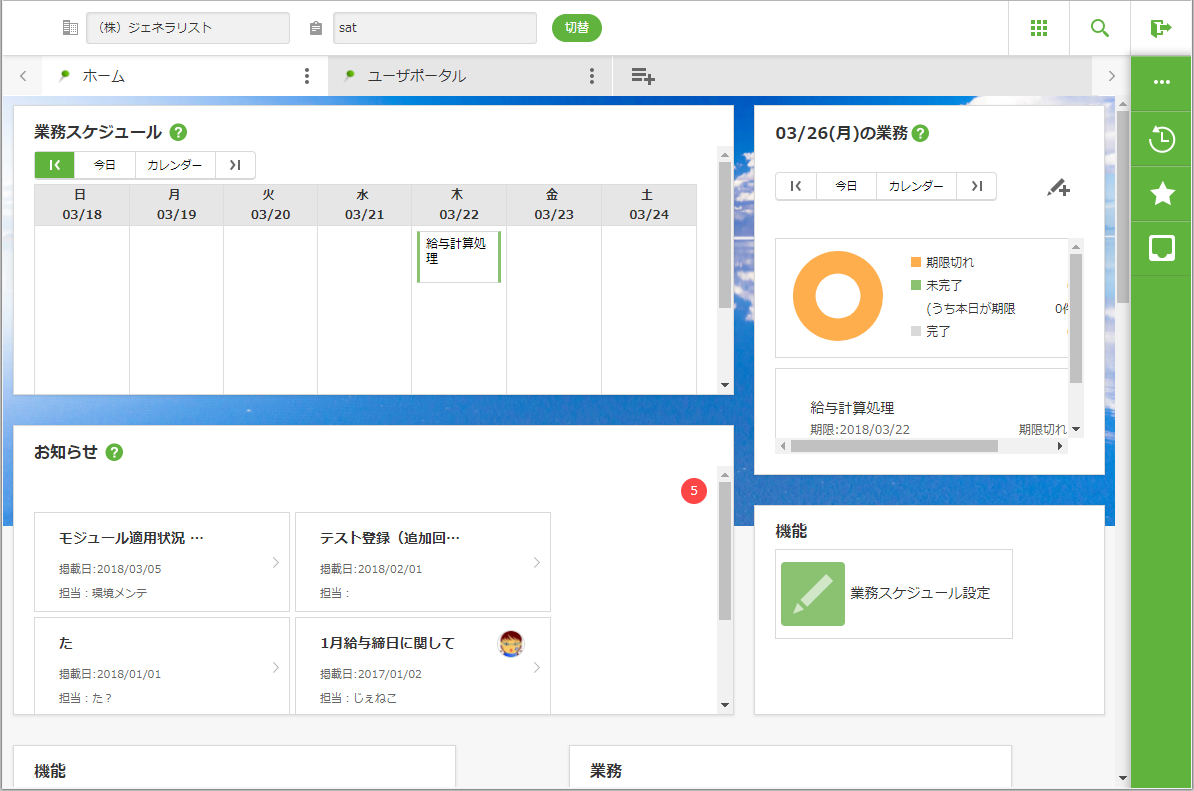Click the add tab list-plus icon

coord(643,76)
